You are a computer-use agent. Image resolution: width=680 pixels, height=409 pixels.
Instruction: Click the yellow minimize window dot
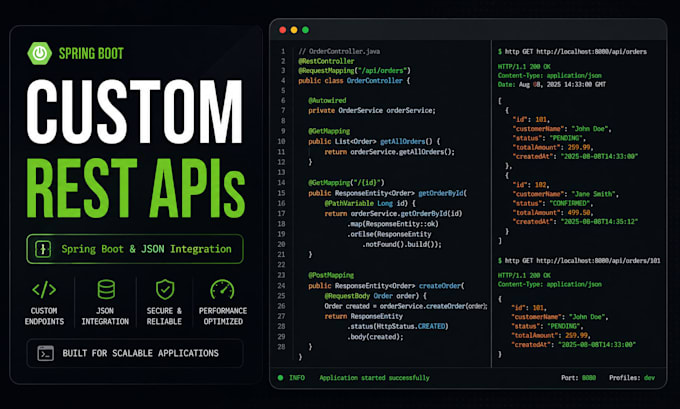pyautogui.click(x=294, y=30)
